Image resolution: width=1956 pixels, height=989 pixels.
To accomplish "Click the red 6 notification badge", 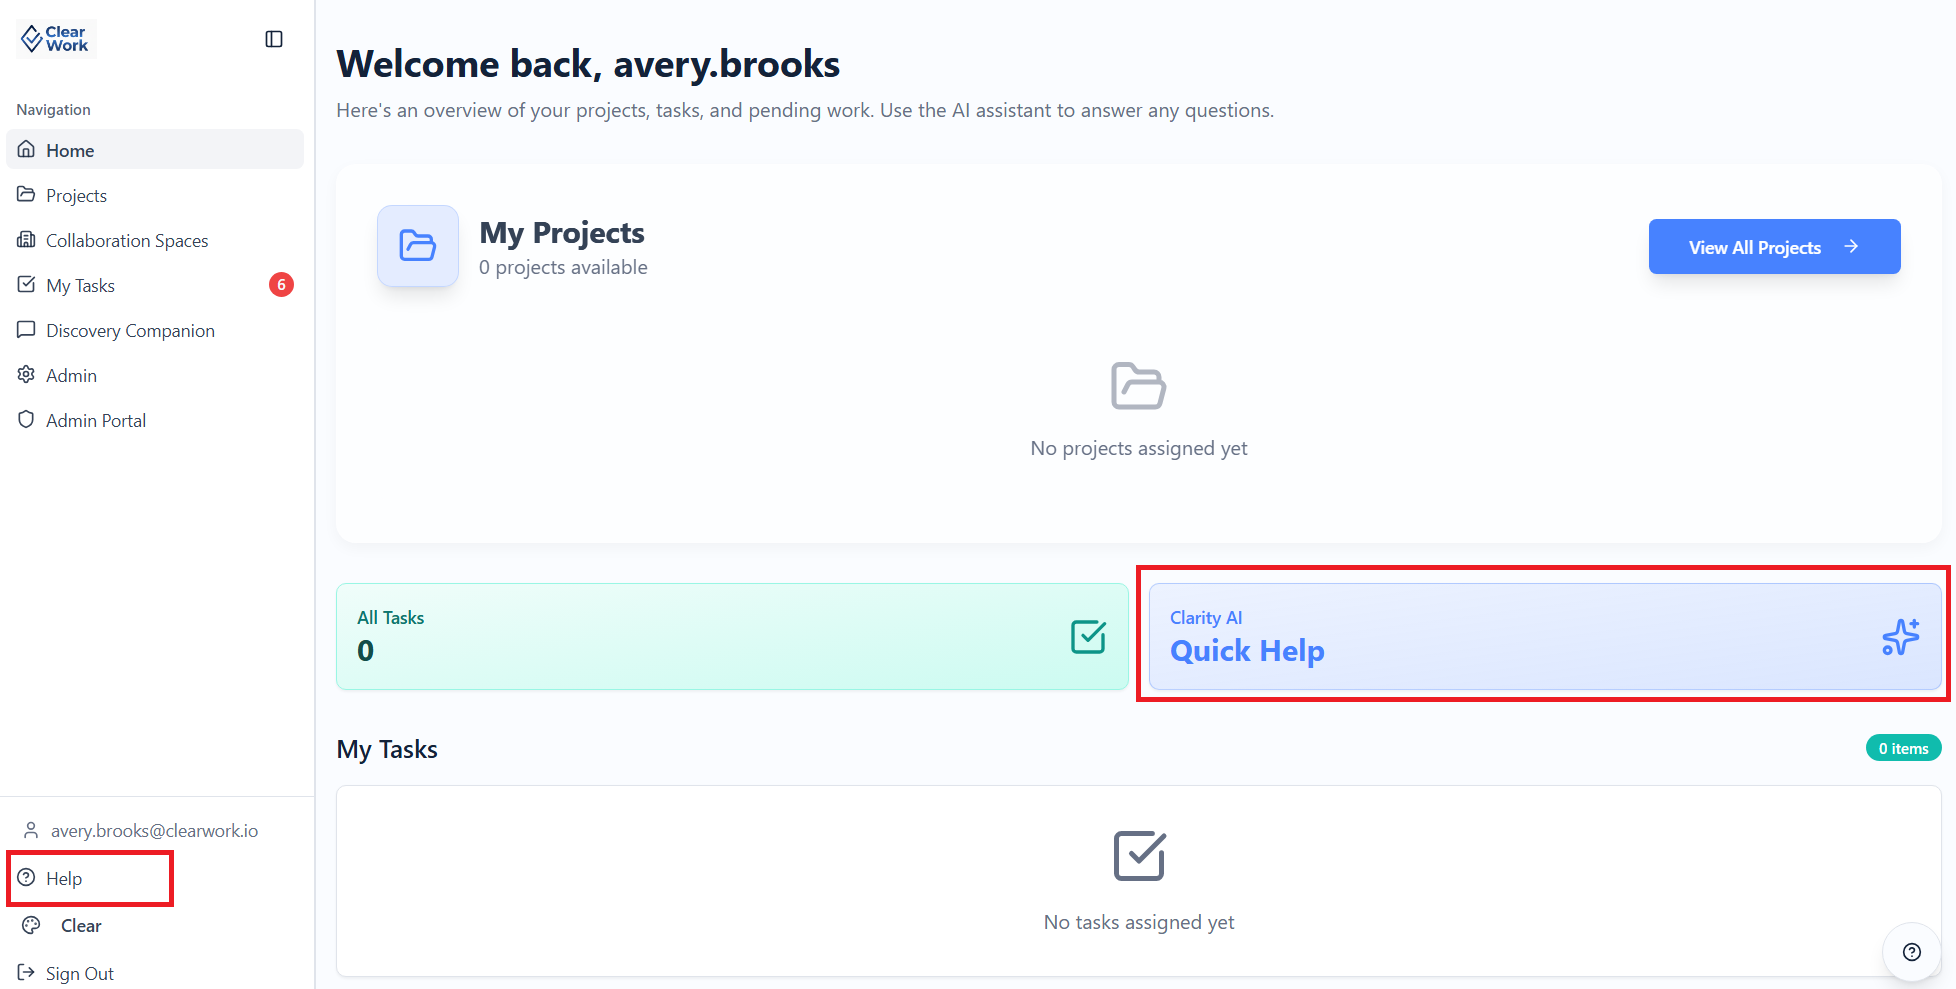I will click(281, 285).
